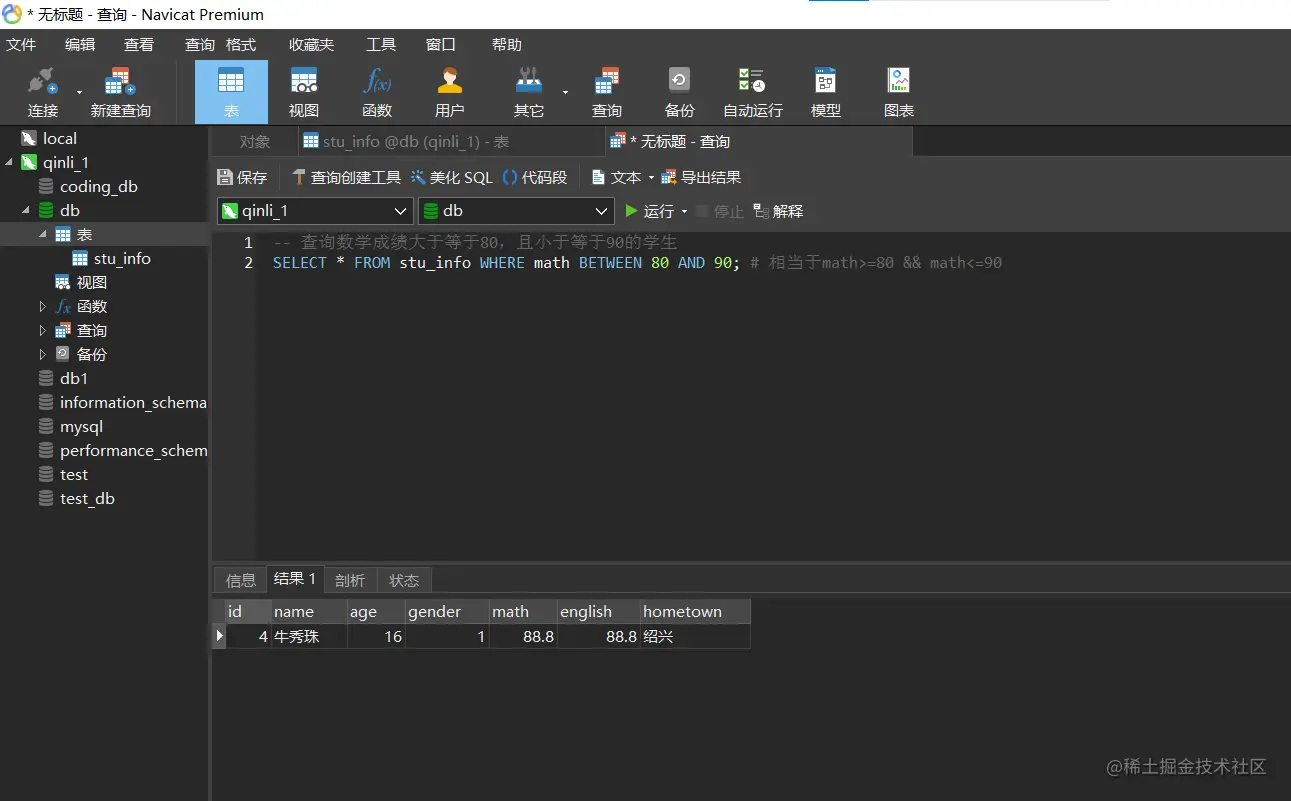Switch to the 无标题 - 查询 tab
This screenshot has height=801, width=1291.
point(758,141)
